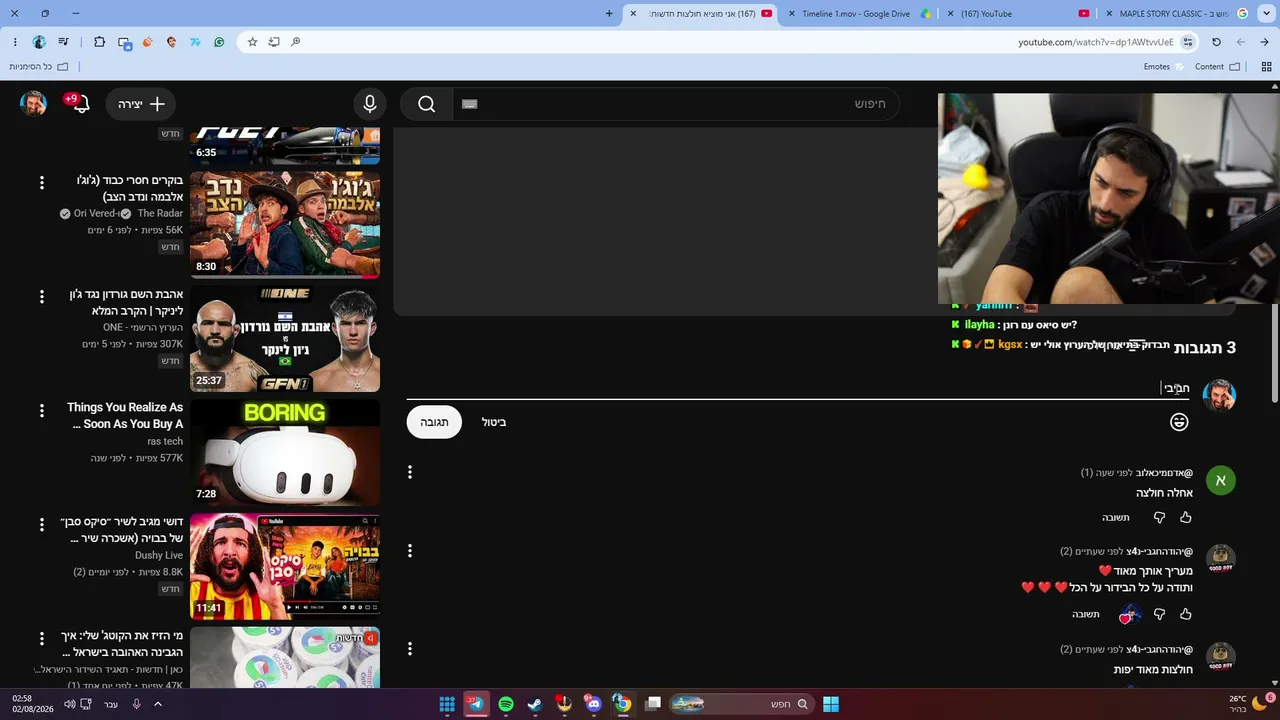Open the Ori Vered channel link

(x=95, y=213)
